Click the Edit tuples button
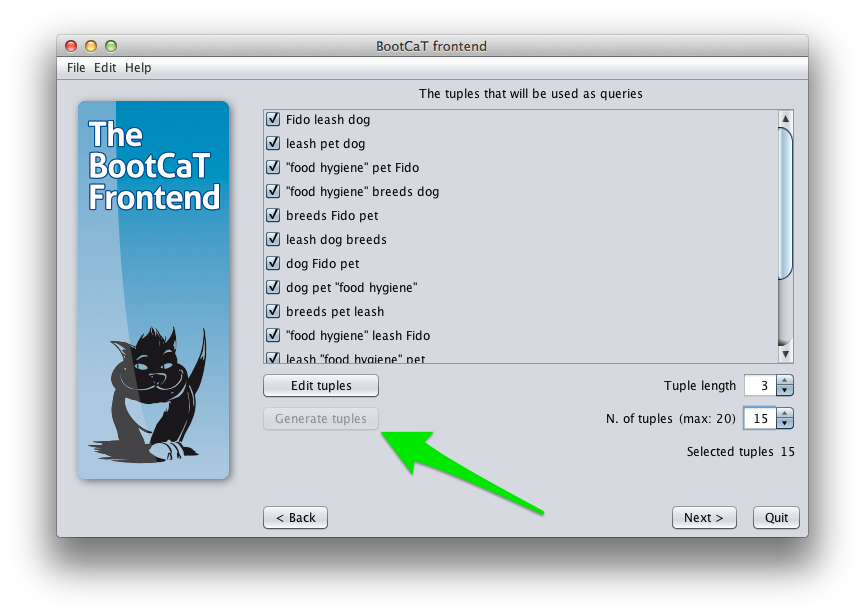The width and height of the screenshot is (865, 616). click(321, 385)
